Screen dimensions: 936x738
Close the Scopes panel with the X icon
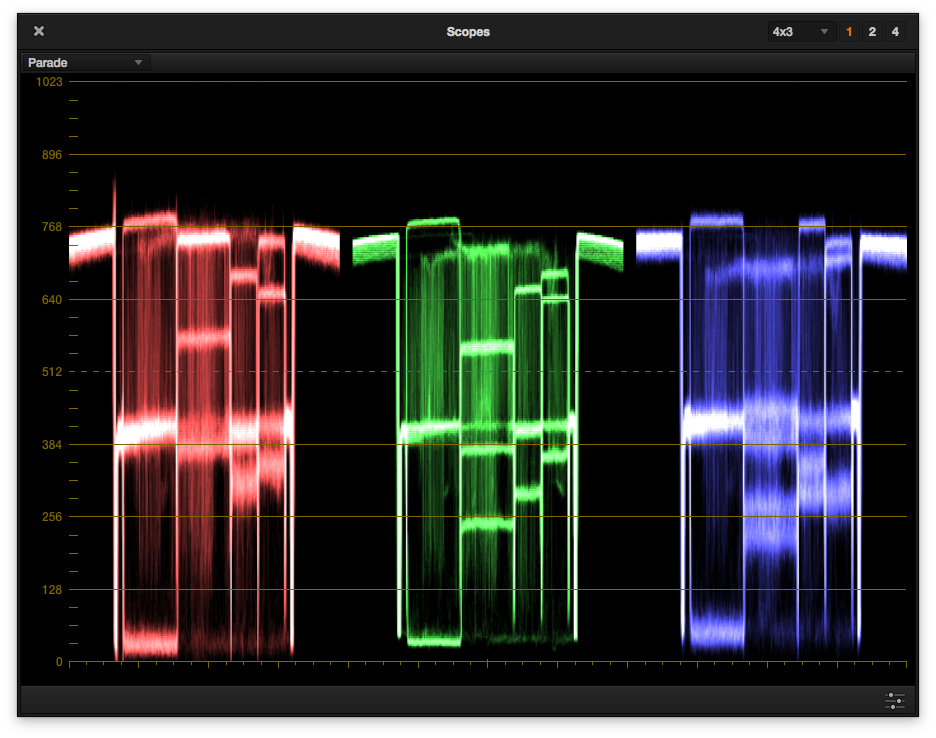[x=39, y=31]
